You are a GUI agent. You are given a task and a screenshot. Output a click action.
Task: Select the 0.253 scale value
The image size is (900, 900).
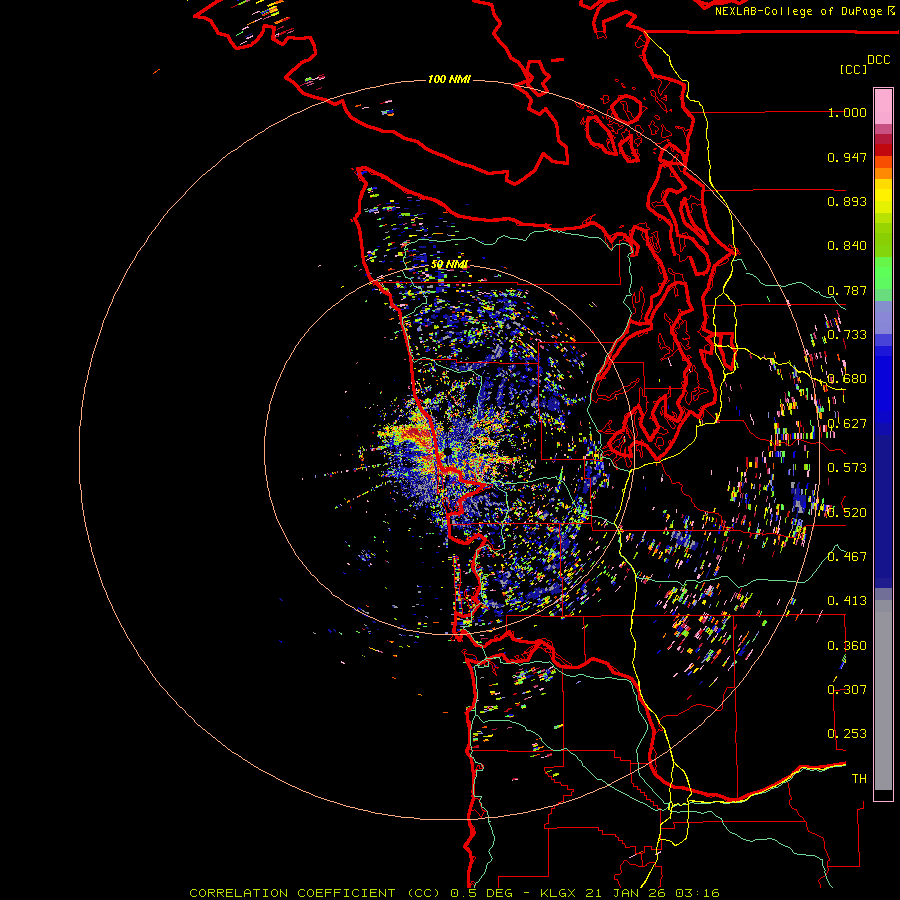tap(847, 734)
